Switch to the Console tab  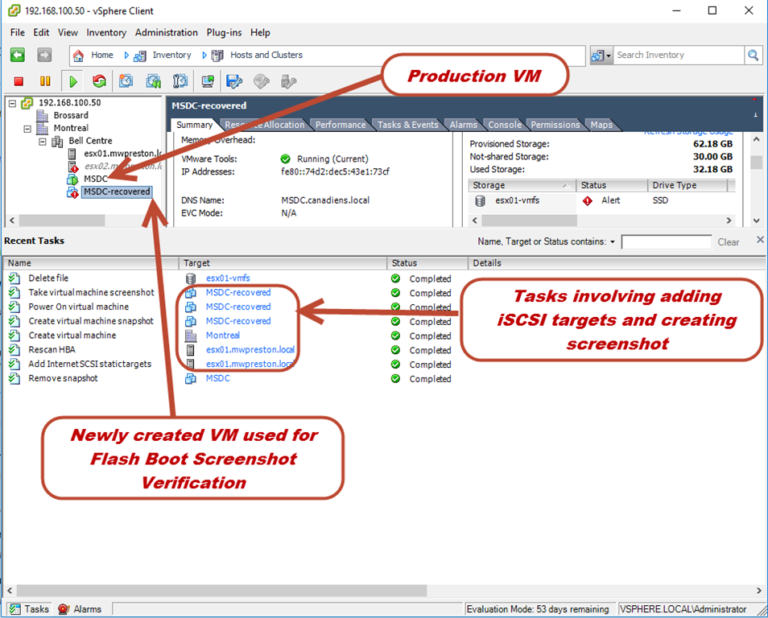tap(504, 125)
